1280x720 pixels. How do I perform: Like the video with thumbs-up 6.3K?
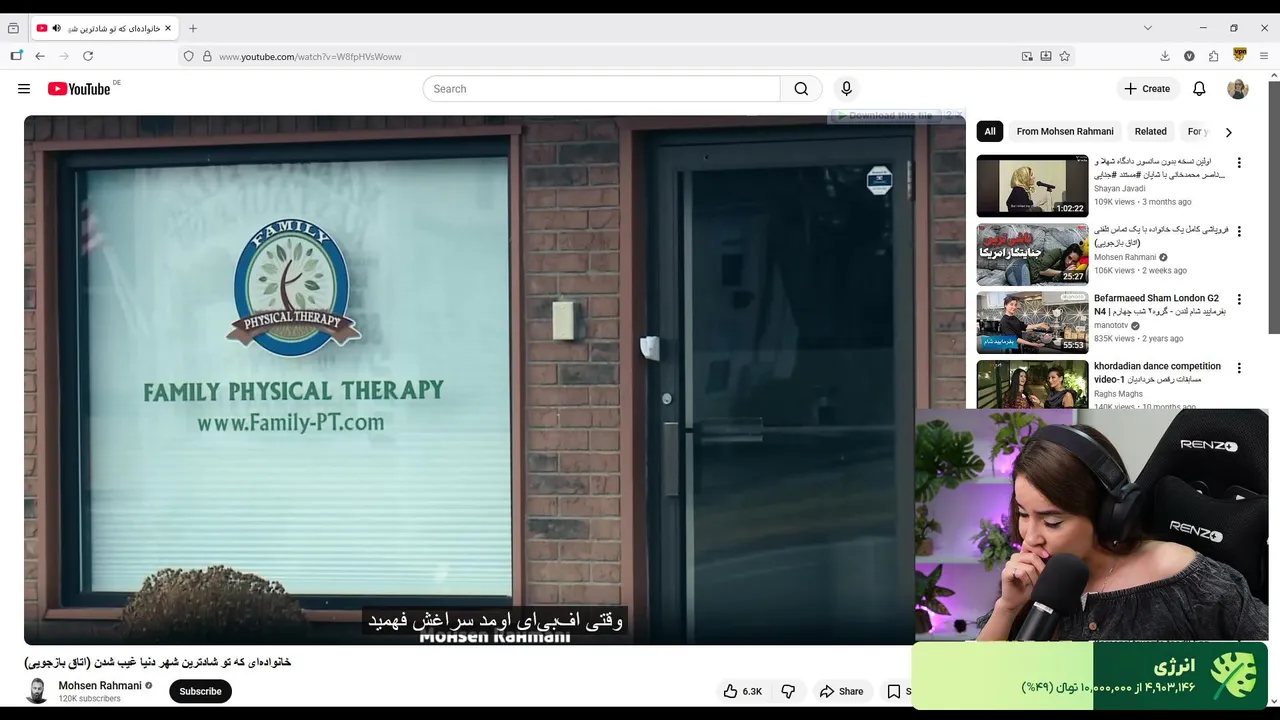point(743,691)
